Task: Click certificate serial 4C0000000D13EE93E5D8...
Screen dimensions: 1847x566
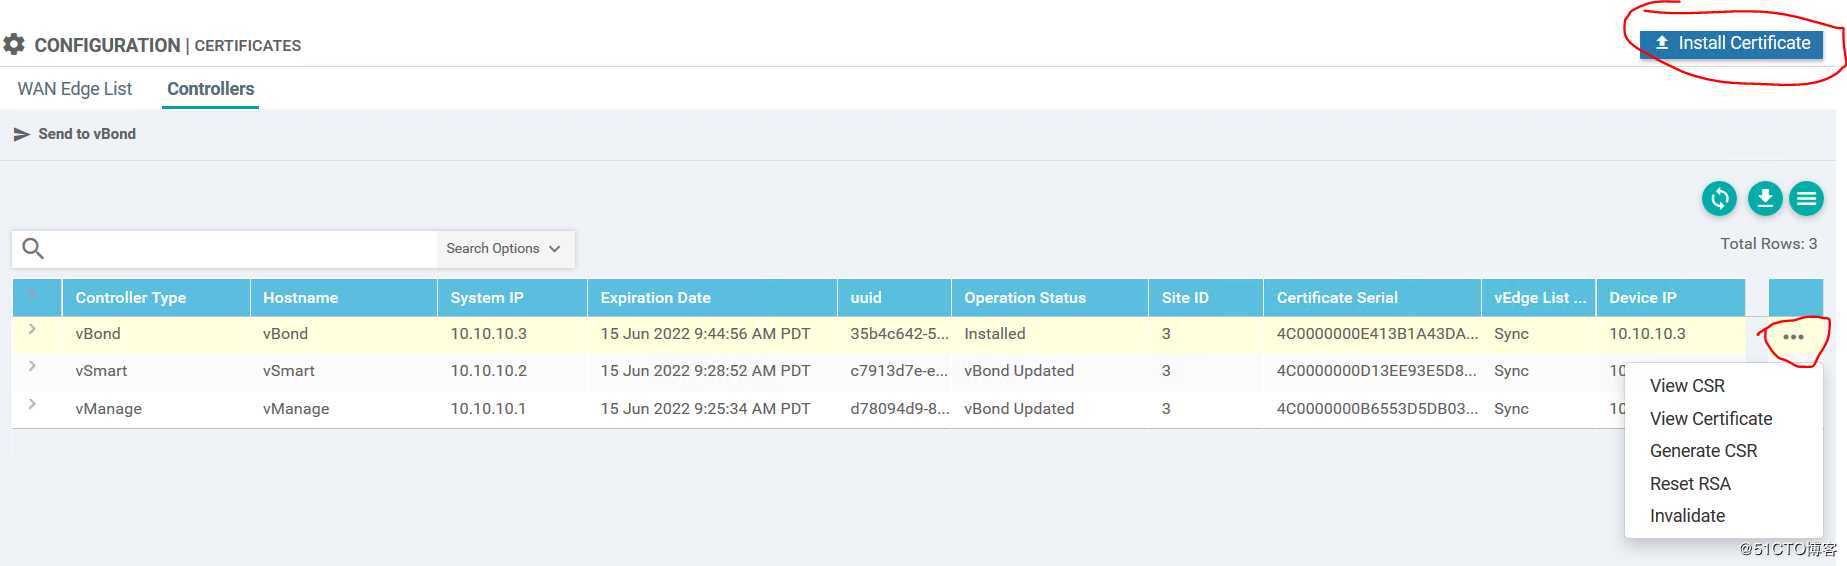Action: 1377,371
